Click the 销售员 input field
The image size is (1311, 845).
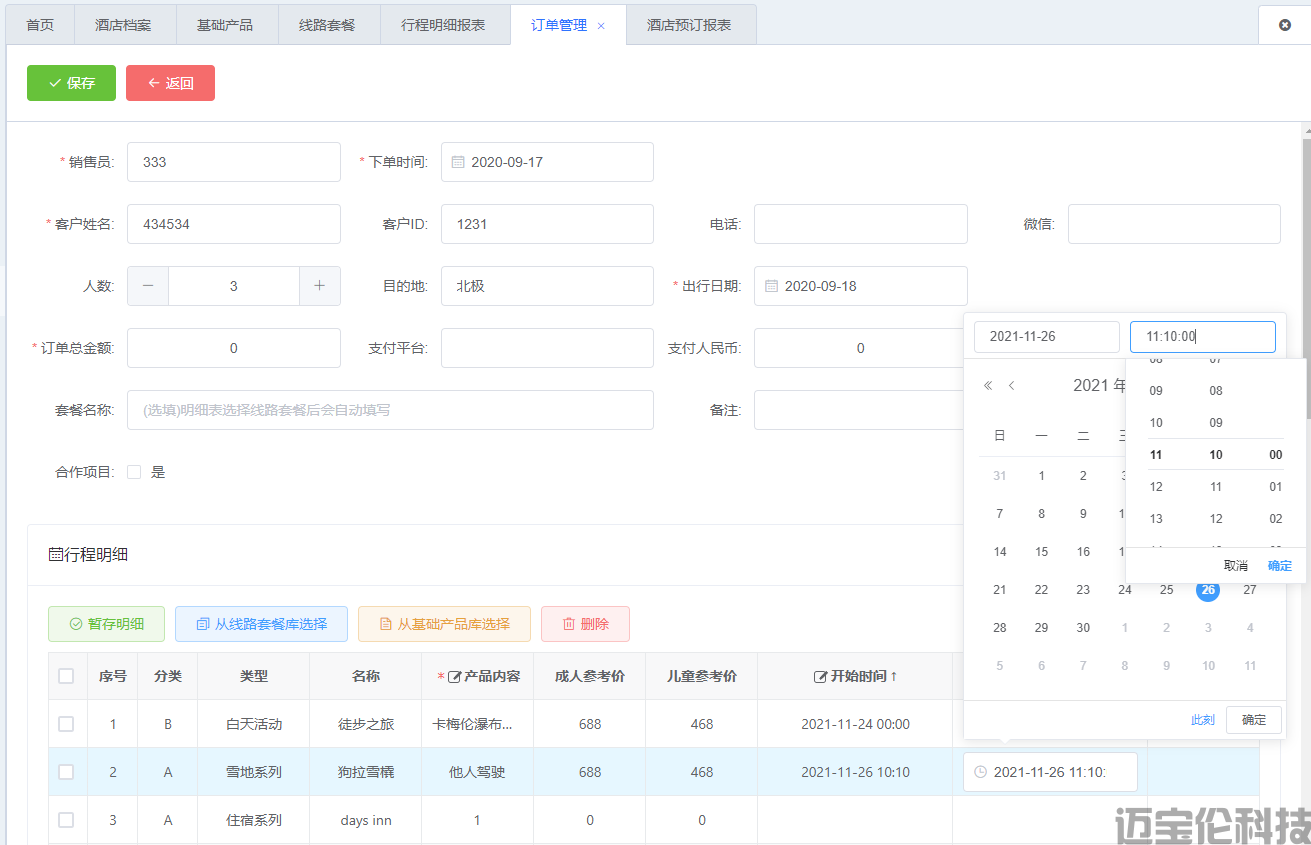234,162
